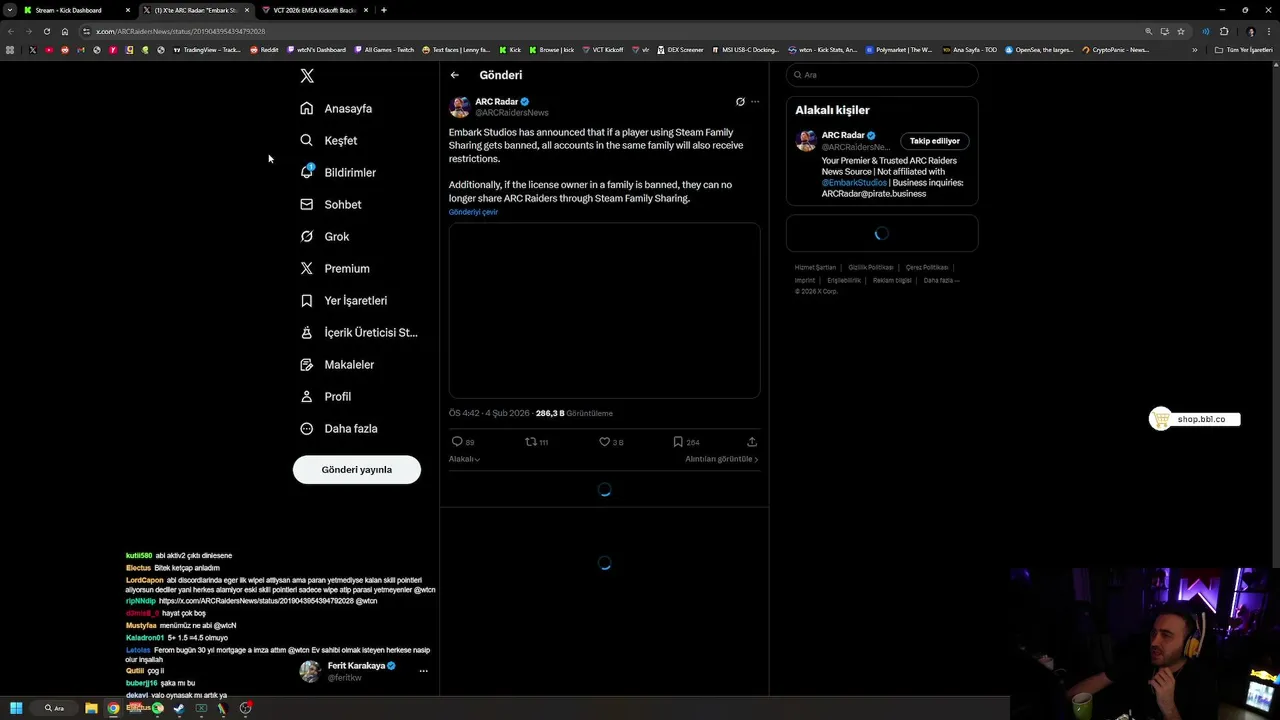The image size is (1280, 720).
Task: Open Bildirimler notifications
Action: click(338, 172)
